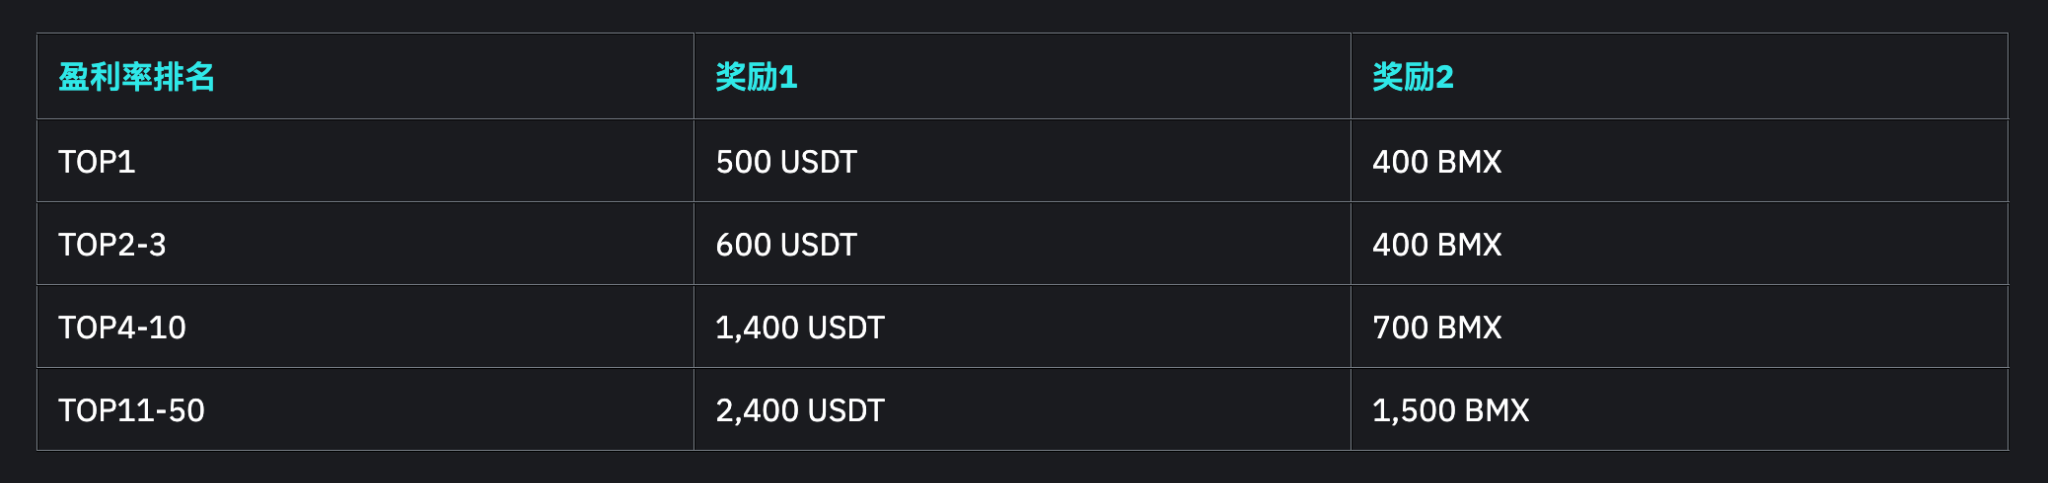Click the 奖励2 column header
Viewport: 2048px width, 483px height.
[x=1412, y=77]
